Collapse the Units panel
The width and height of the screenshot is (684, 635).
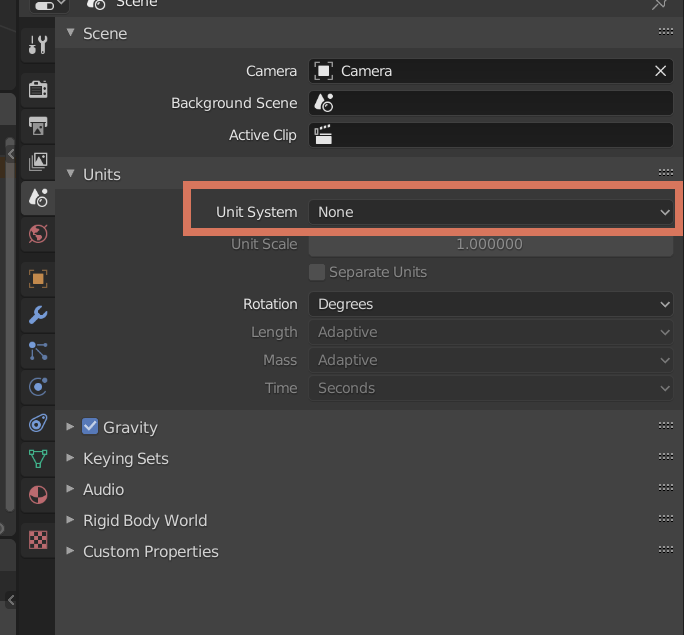[x=71, y=174]
